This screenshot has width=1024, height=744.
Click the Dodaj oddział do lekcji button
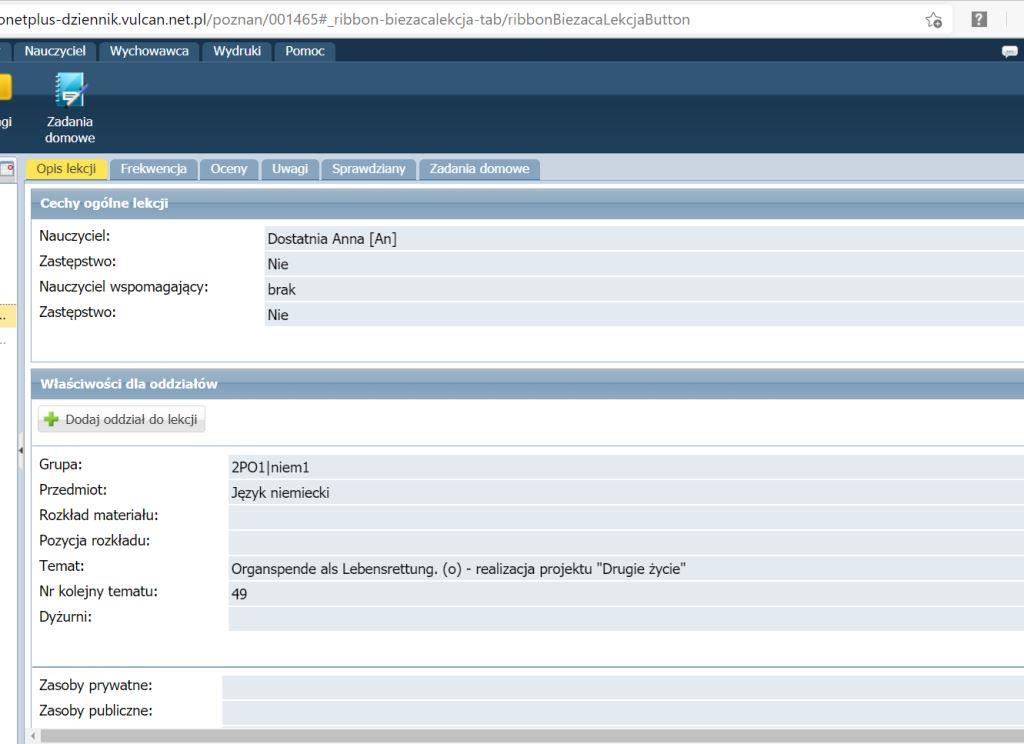122,419
